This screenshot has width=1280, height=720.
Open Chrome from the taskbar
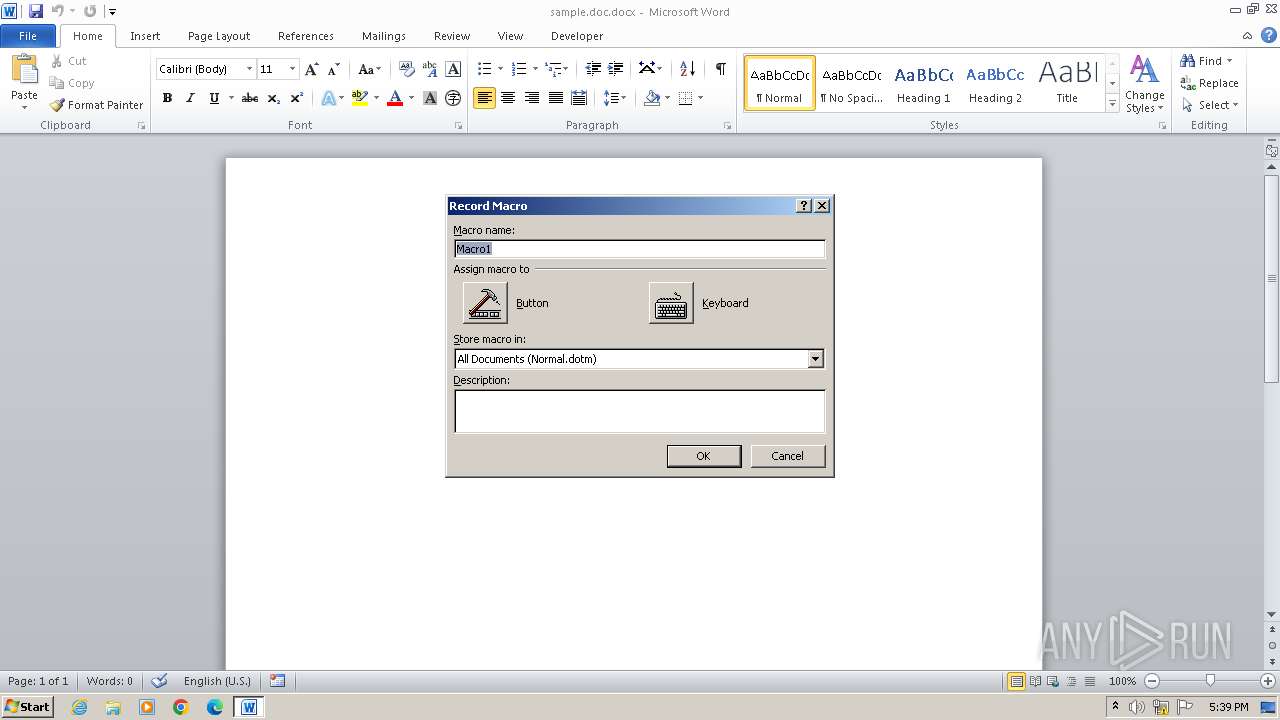pos(181,707)
